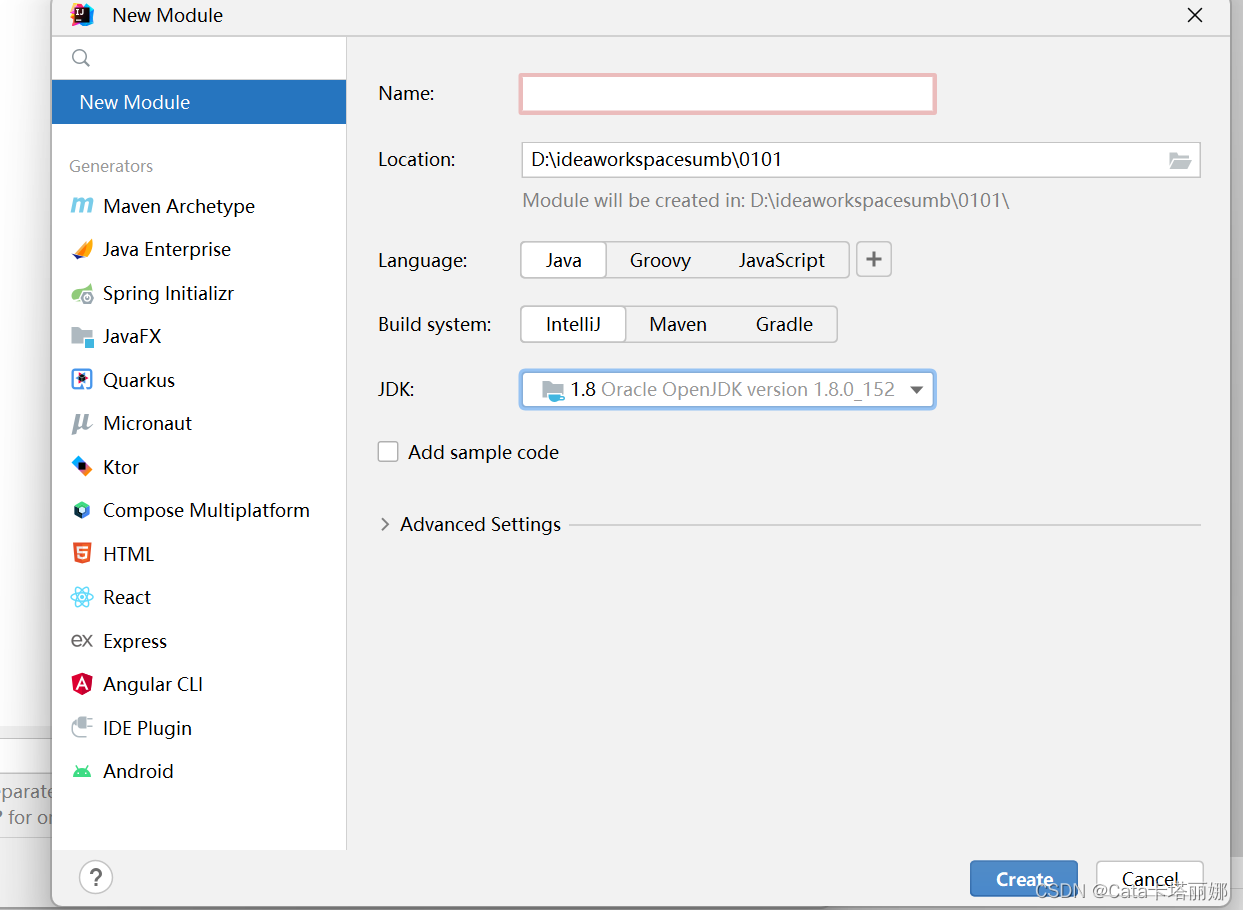1243x910 pixels.
Task: Set build system to Maven
Action: [x=678, y=324]
